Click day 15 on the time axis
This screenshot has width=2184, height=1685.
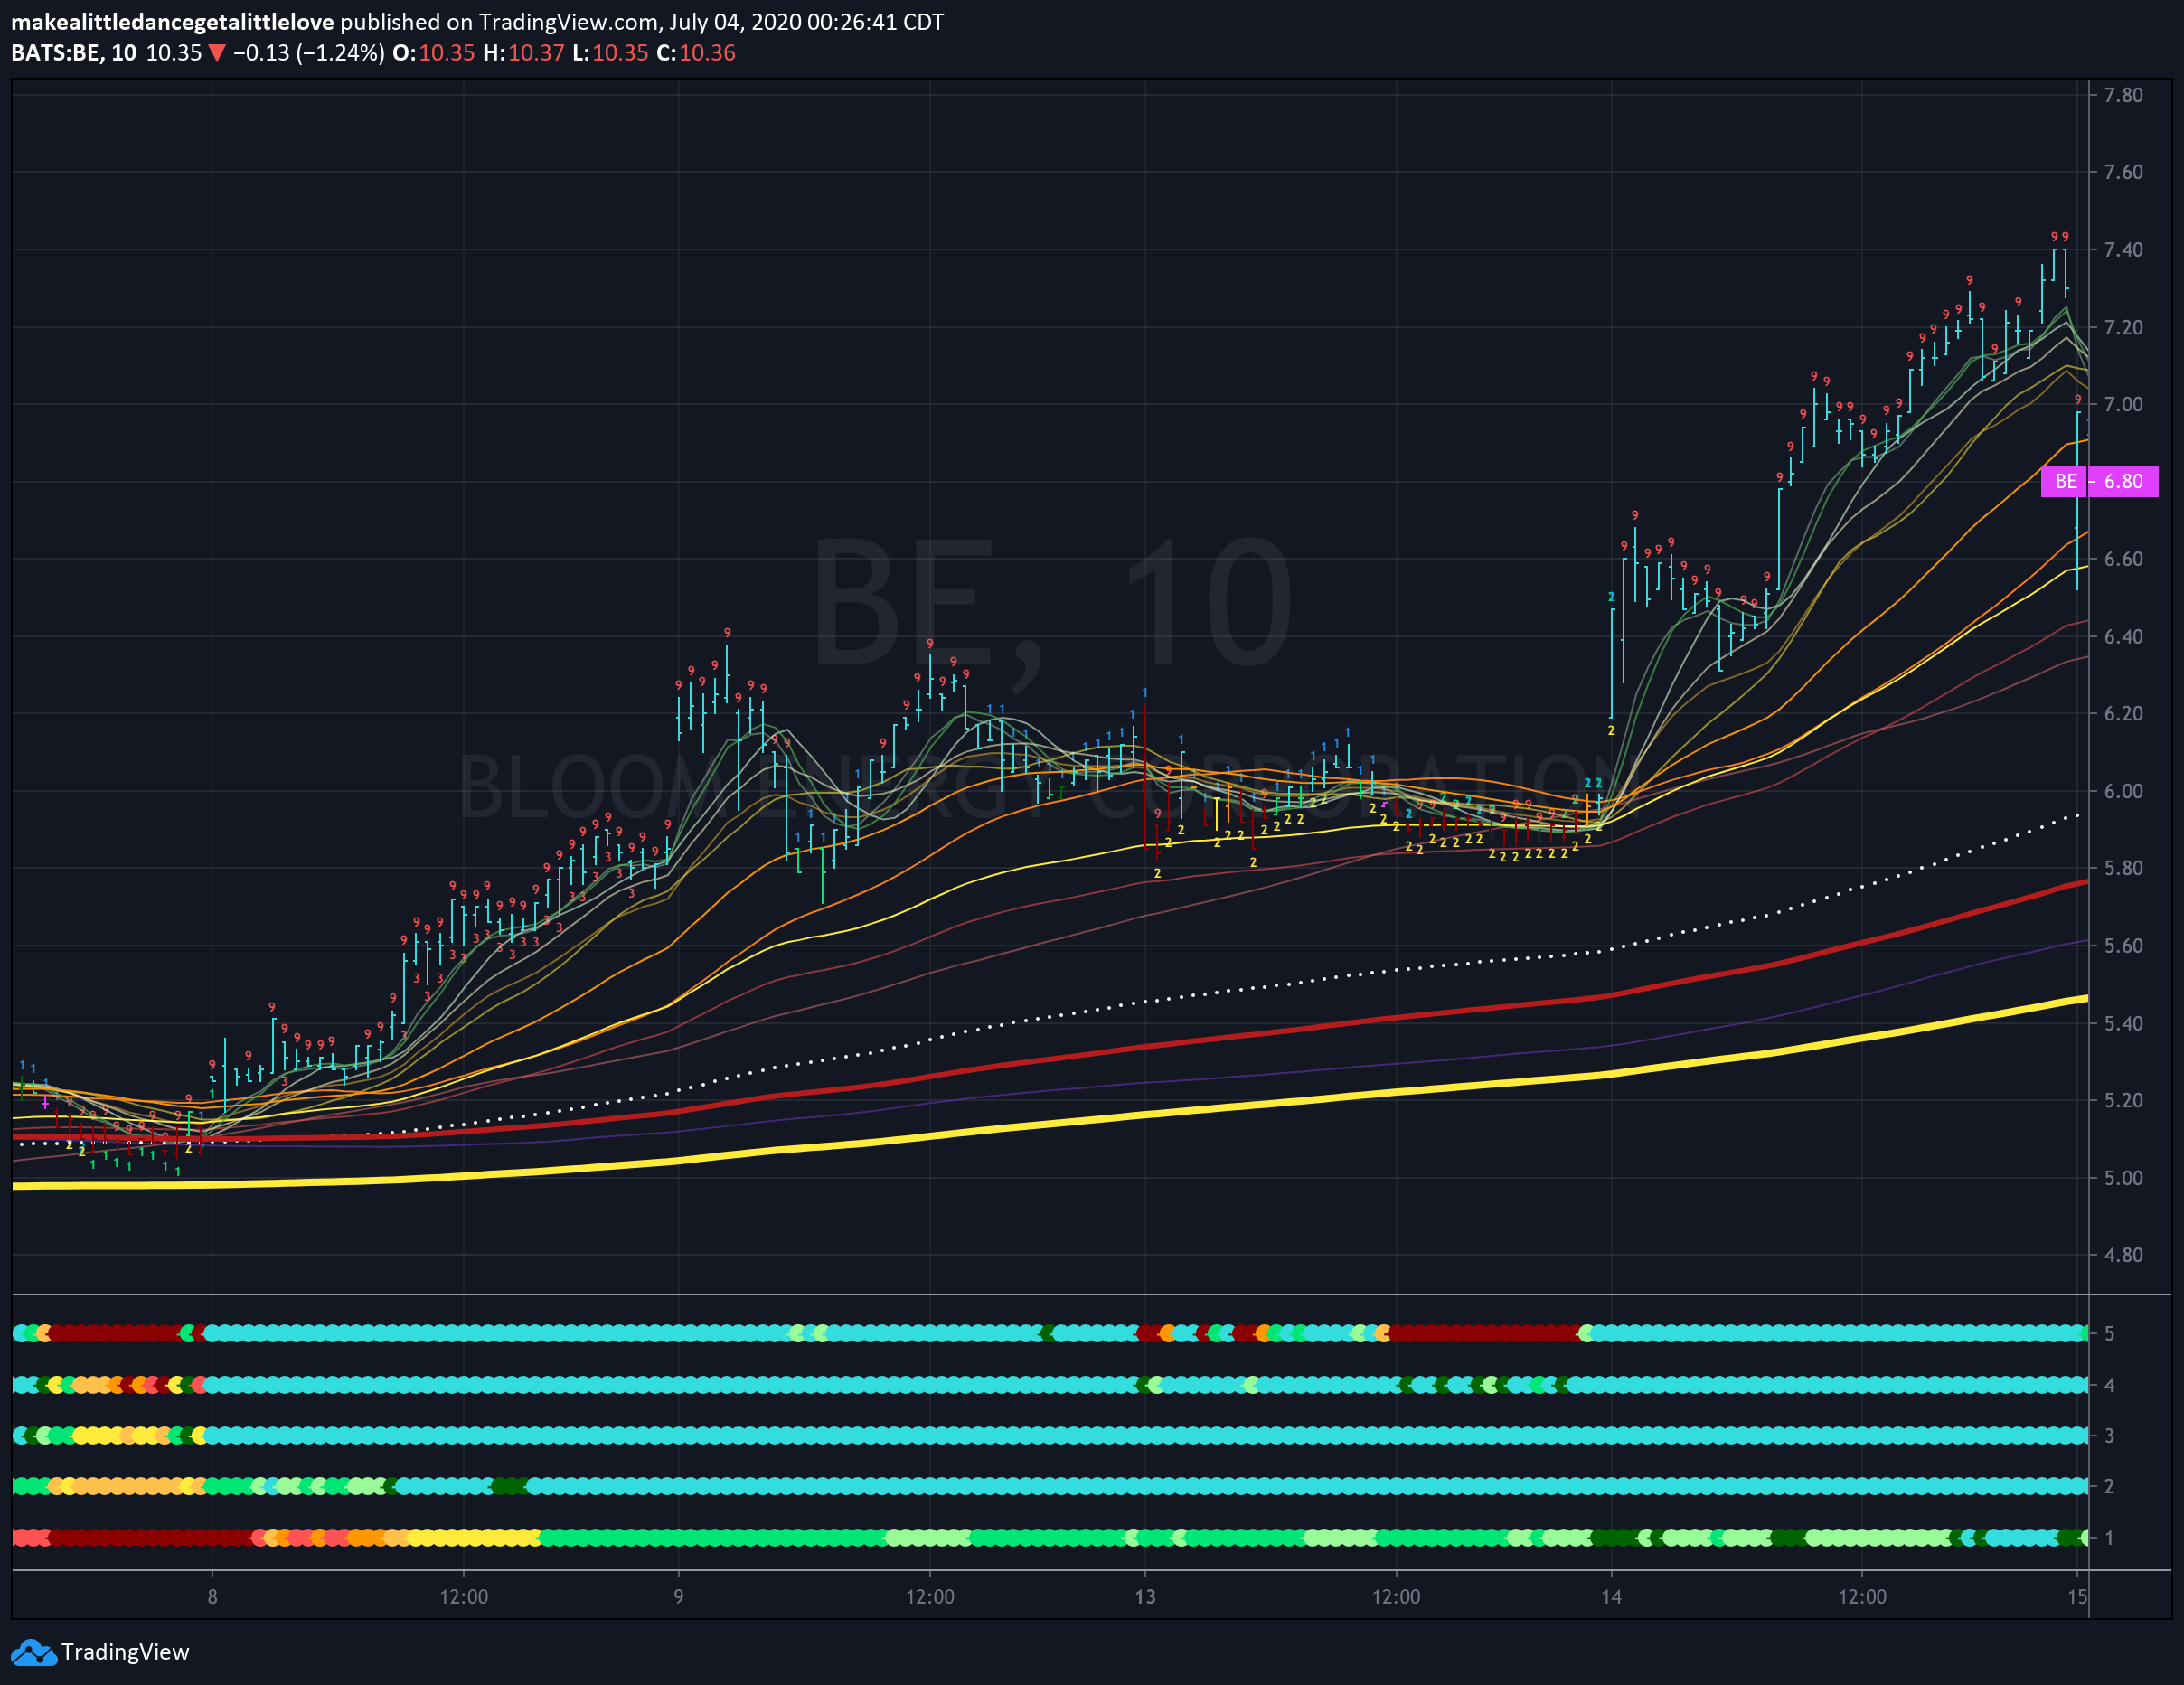(x=2078, y=1596)
